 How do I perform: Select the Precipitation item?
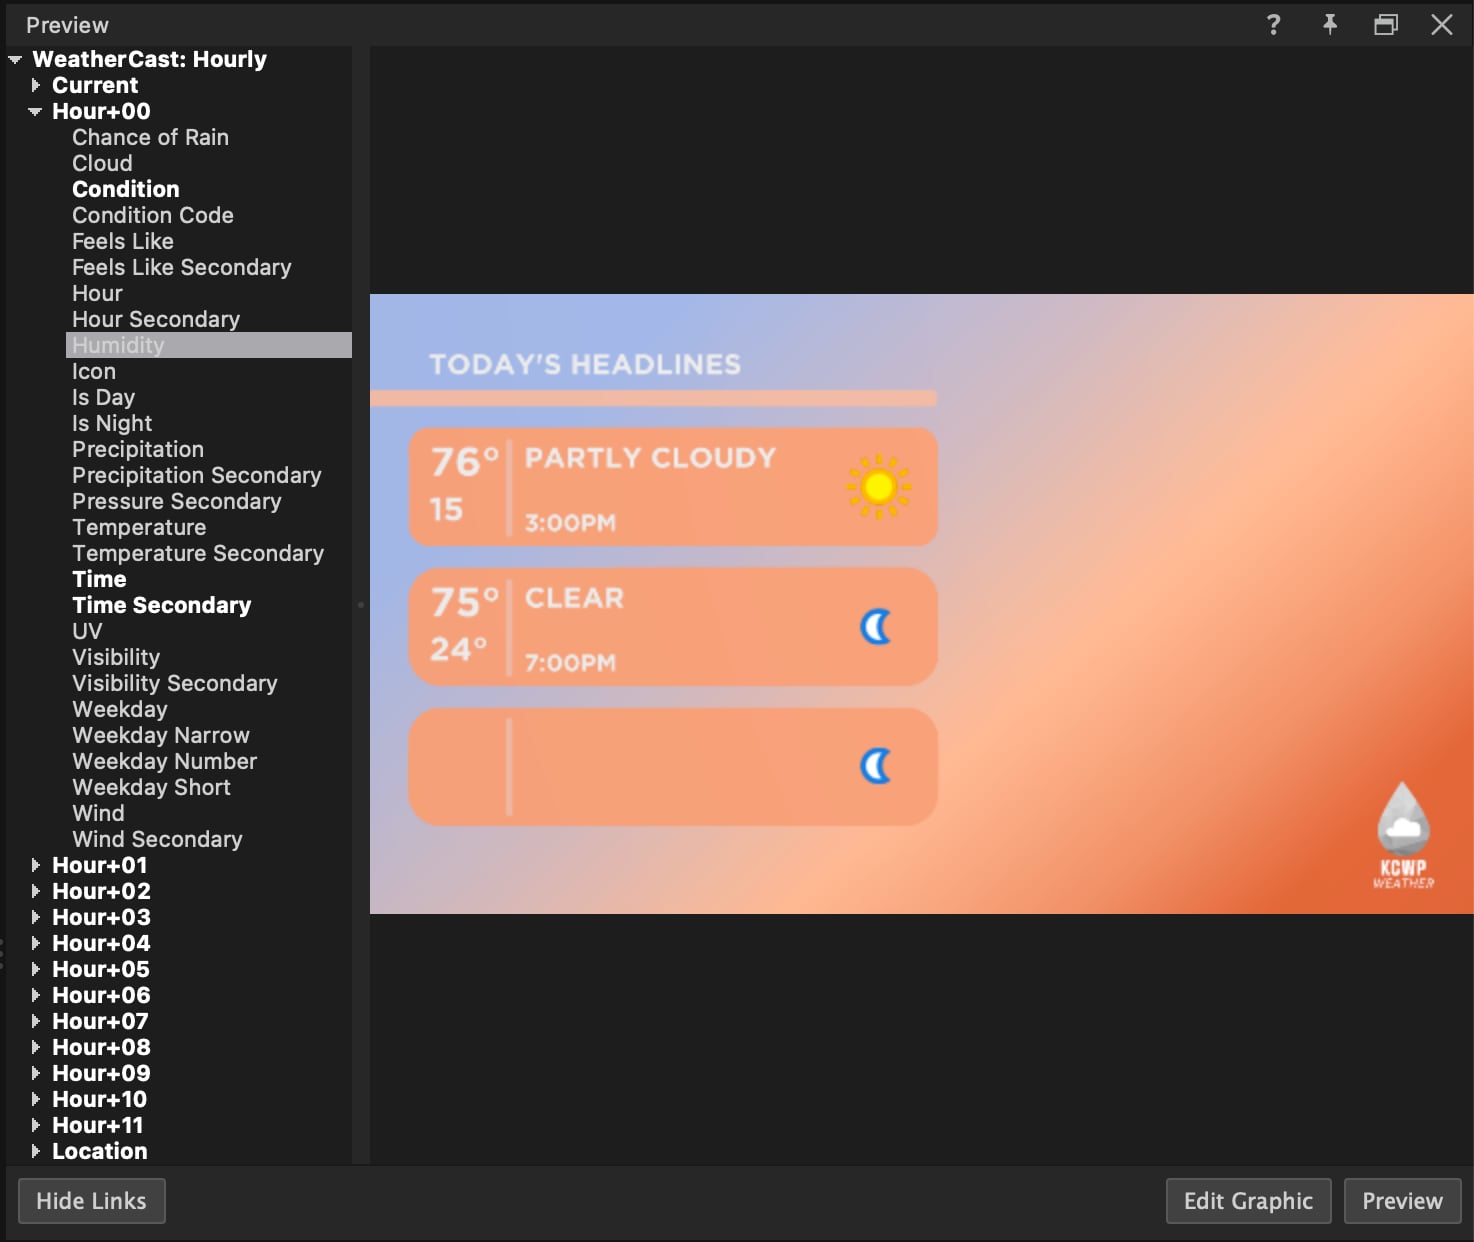pos(138,450)
